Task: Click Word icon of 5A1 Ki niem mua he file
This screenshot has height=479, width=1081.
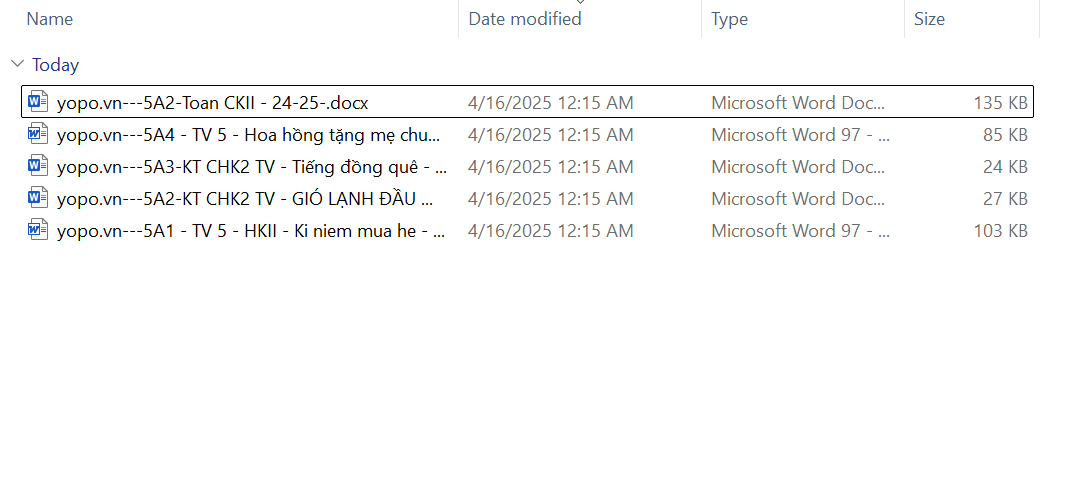Action: [x=38, y=230]
